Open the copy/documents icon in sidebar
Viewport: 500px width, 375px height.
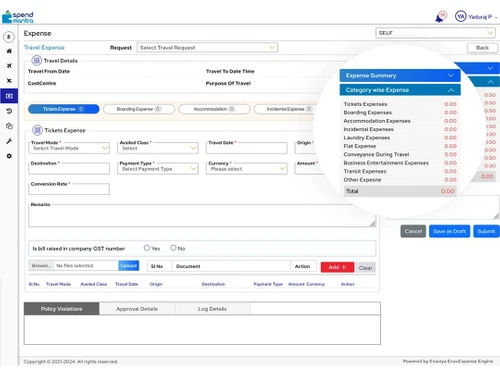[9, 126]
